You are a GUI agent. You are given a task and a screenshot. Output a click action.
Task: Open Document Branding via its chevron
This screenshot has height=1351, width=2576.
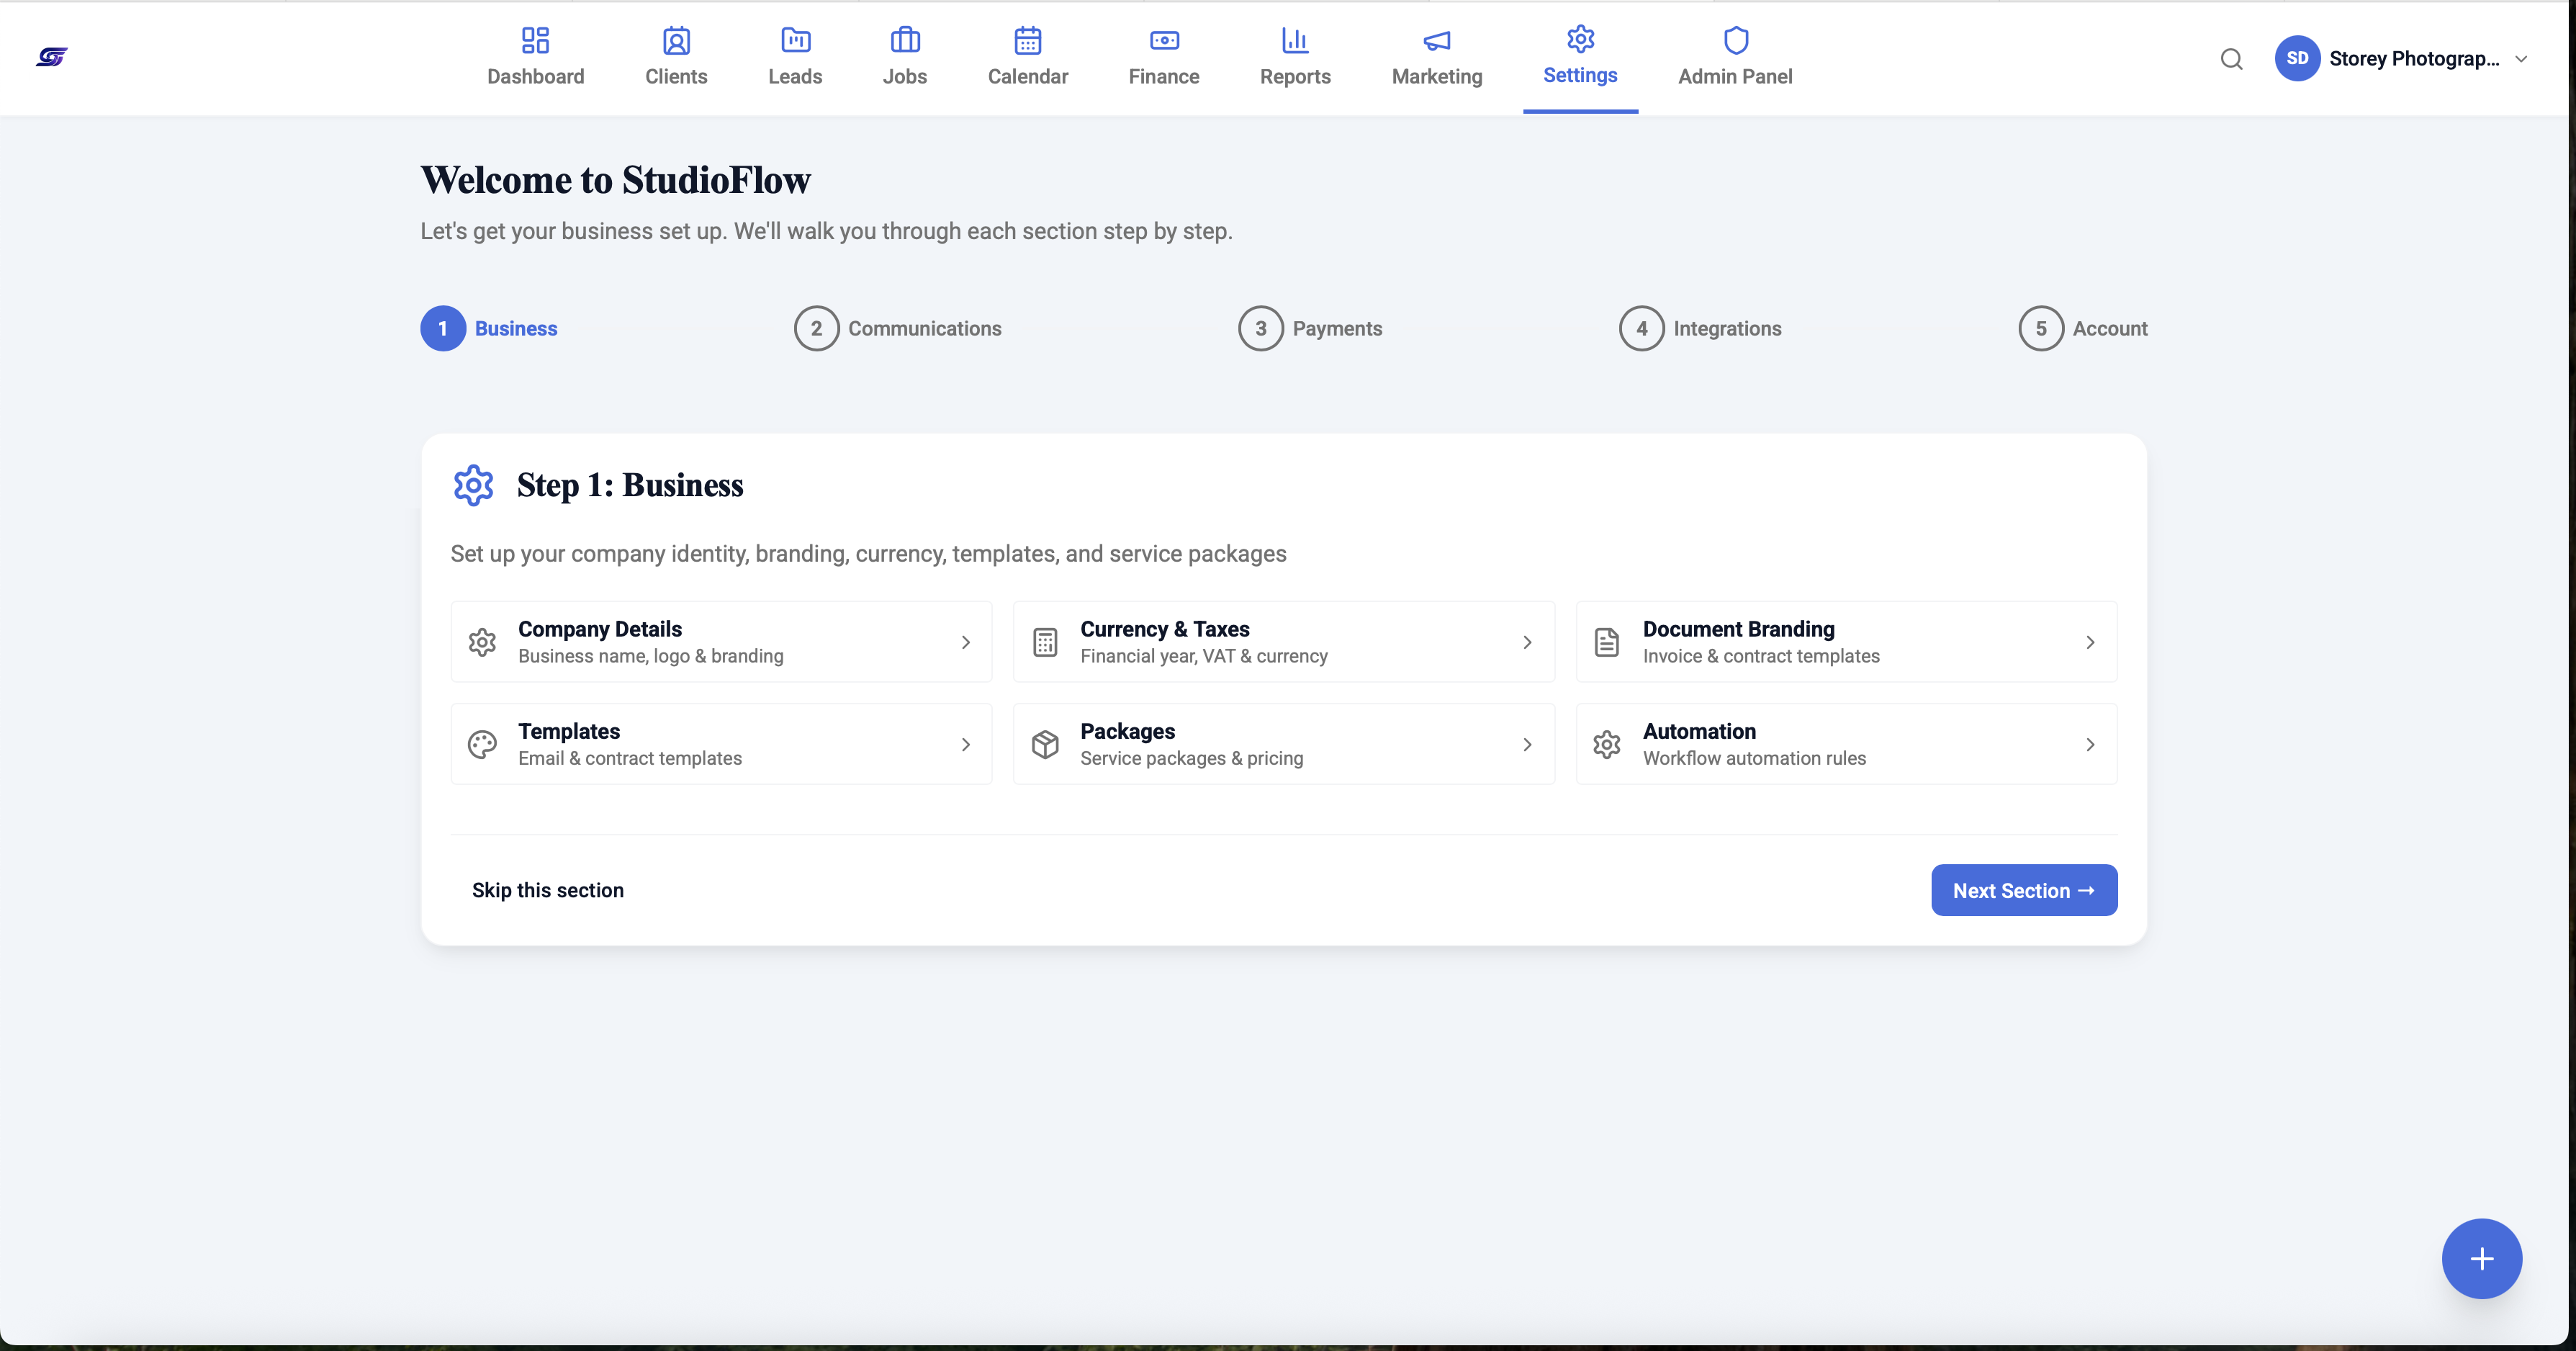[x=2089, y=642]
